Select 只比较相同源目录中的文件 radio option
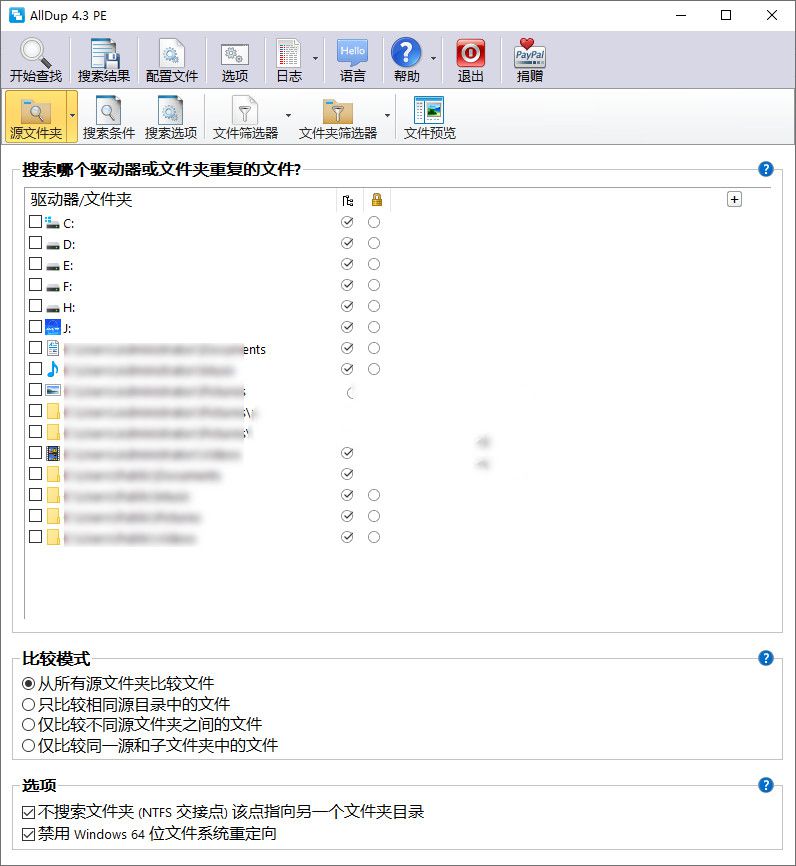The height and width of the screenshot is (866, 796). [x=28, y=704]
